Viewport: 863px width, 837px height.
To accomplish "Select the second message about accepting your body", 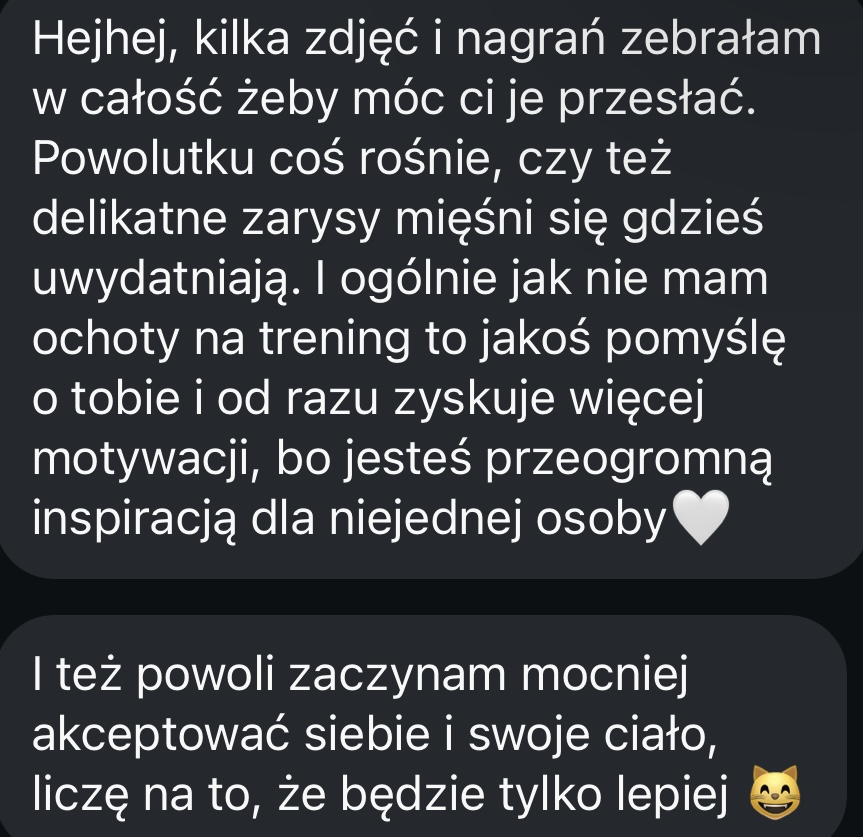I will [423, 726].
